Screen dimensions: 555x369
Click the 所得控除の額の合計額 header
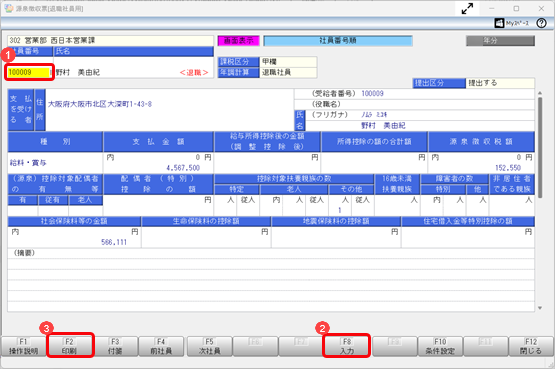click(374, 142)
